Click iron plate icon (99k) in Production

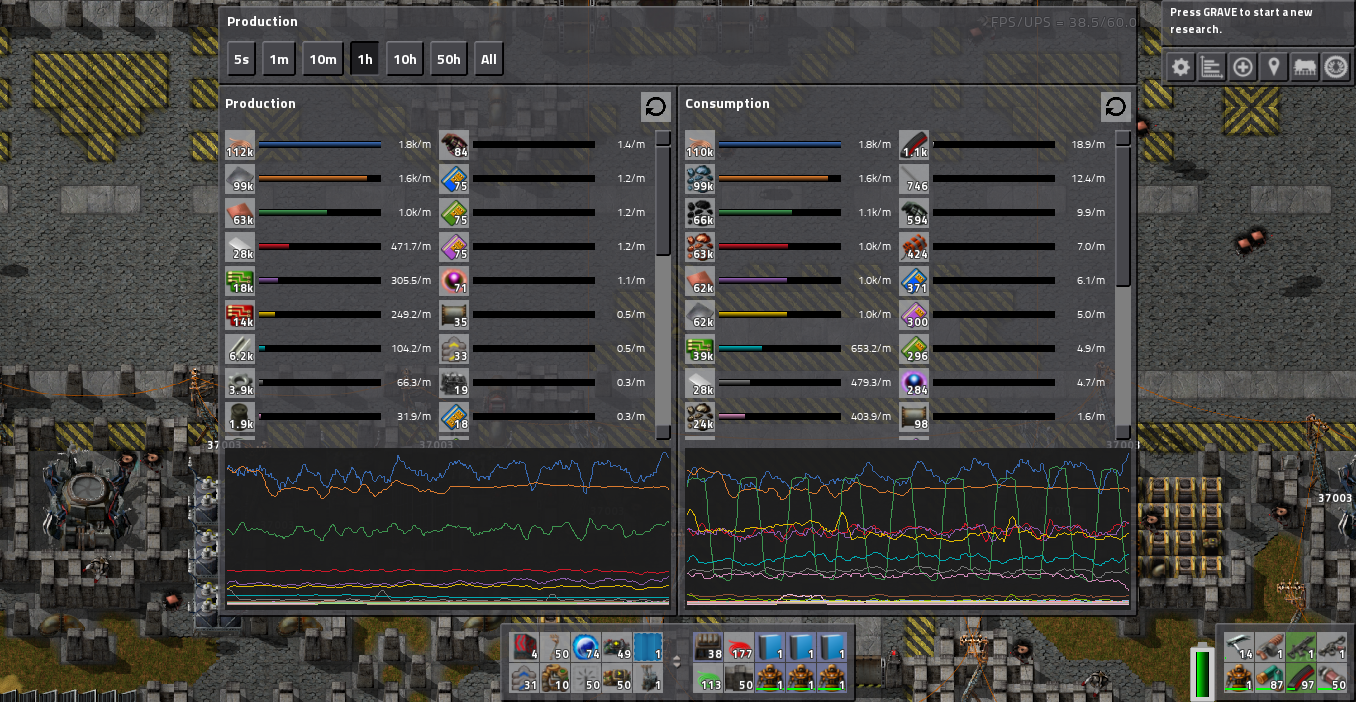click(x=240, y=179)
